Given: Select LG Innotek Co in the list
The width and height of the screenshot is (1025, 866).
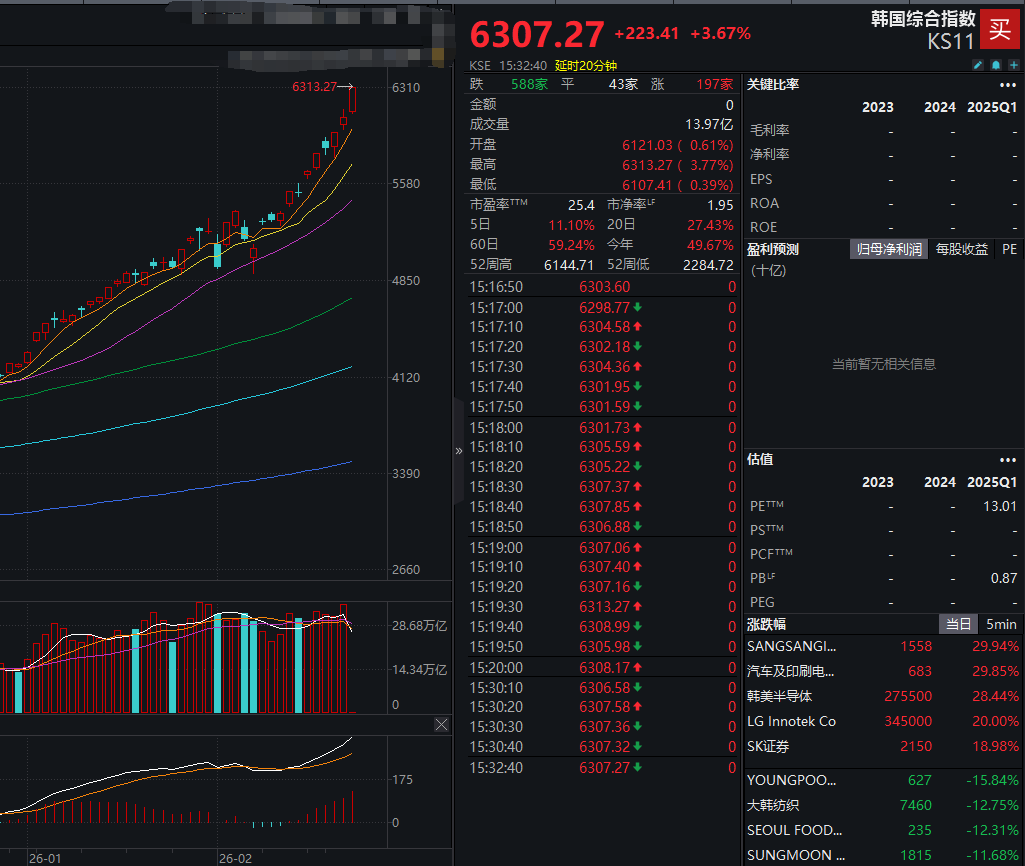Looking at the screenshot, I should pos(791,721).
